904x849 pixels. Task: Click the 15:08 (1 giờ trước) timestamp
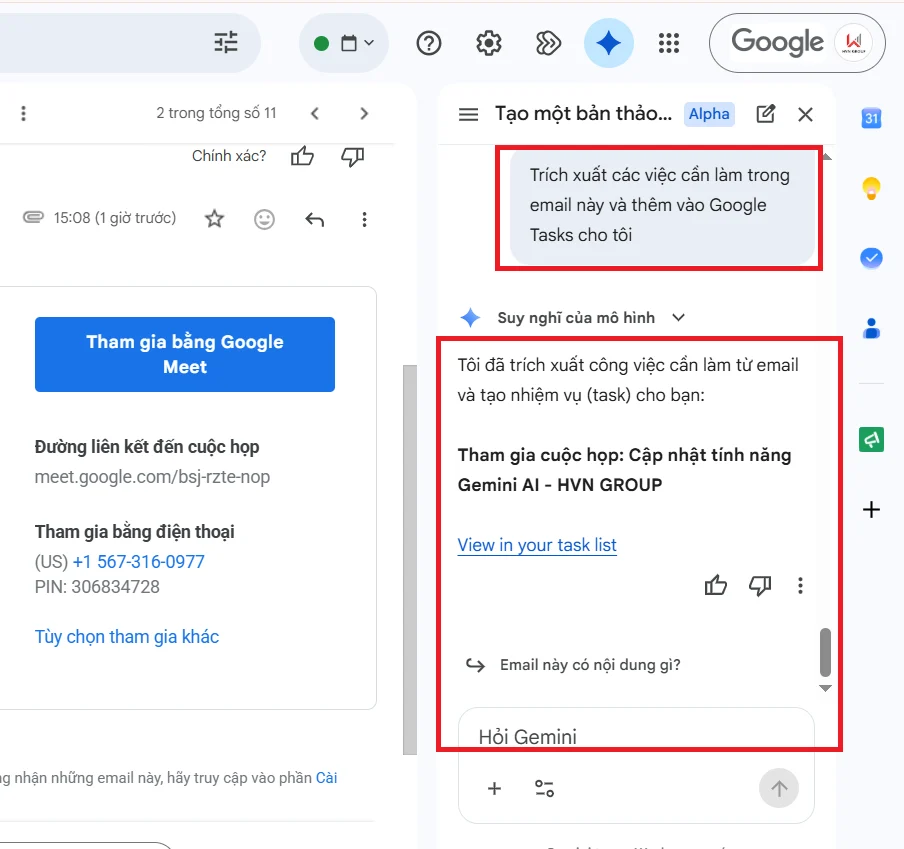115,218
